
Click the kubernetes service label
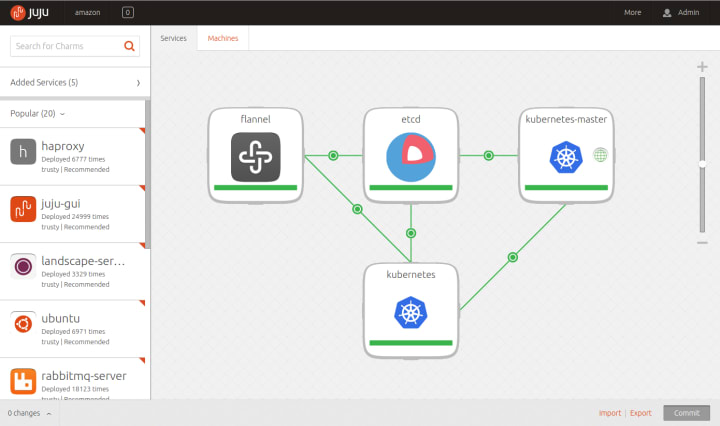pyautogui.click(x=411, y=275)
